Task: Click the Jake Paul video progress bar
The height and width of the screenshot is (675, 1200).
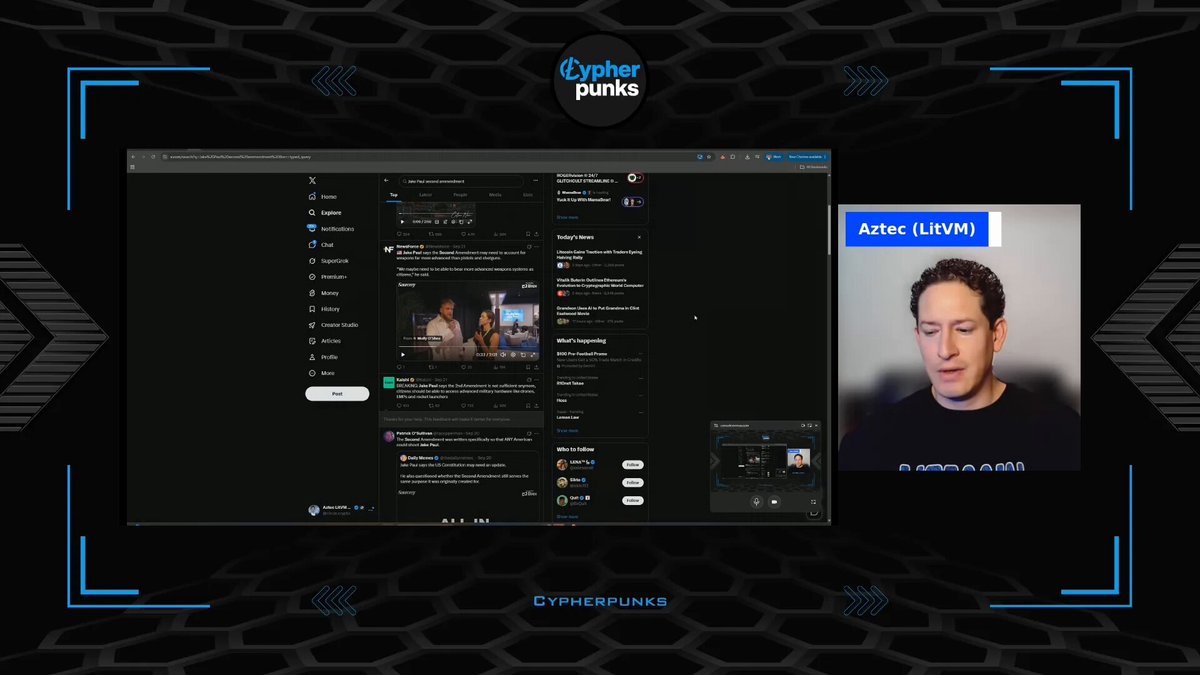Action: point(467,348)
